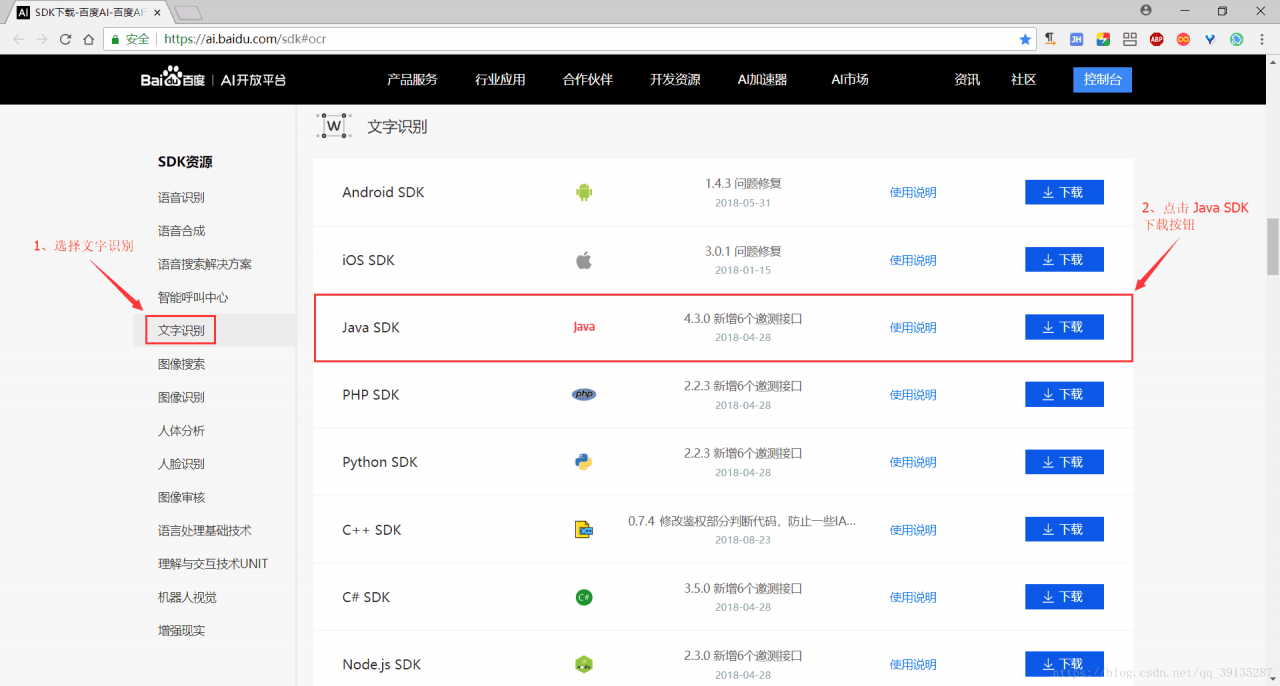Screen dimensions: 1280x686
Task: Open the green circular extension icon
Action: [1237, 39]
